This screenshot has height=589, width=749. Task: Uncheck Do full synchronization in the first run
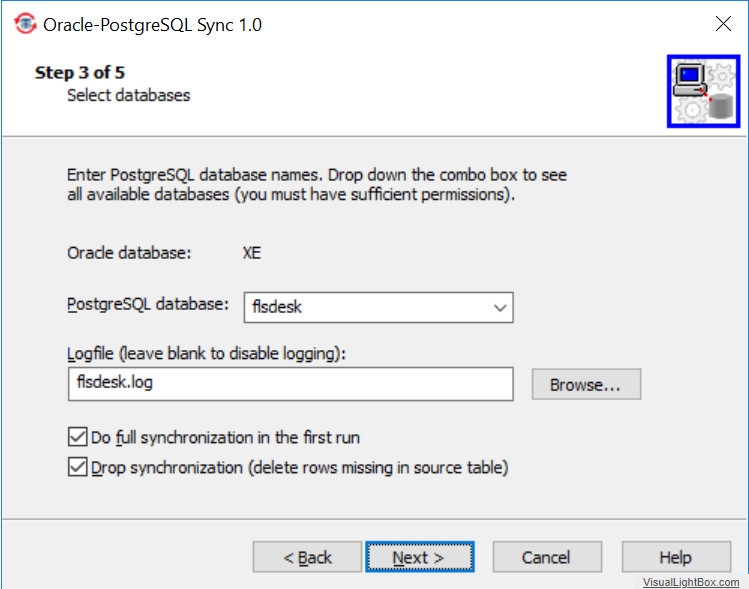click(77, 437)
